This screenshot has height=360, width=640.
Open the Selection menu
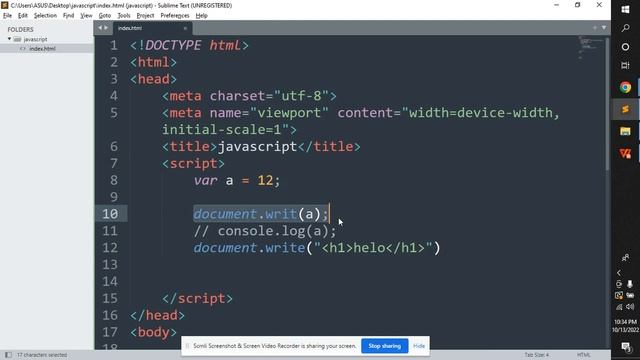[x=45, y=16]
